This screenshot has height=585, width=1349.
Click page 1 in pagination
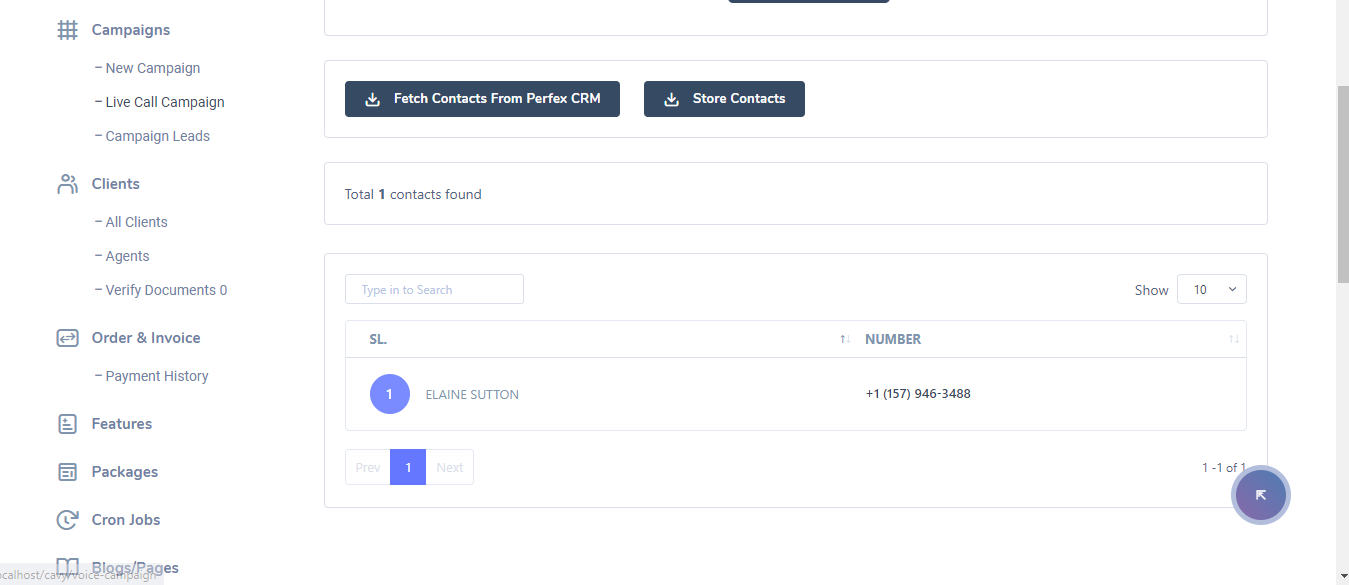click(x=408, y=467)
